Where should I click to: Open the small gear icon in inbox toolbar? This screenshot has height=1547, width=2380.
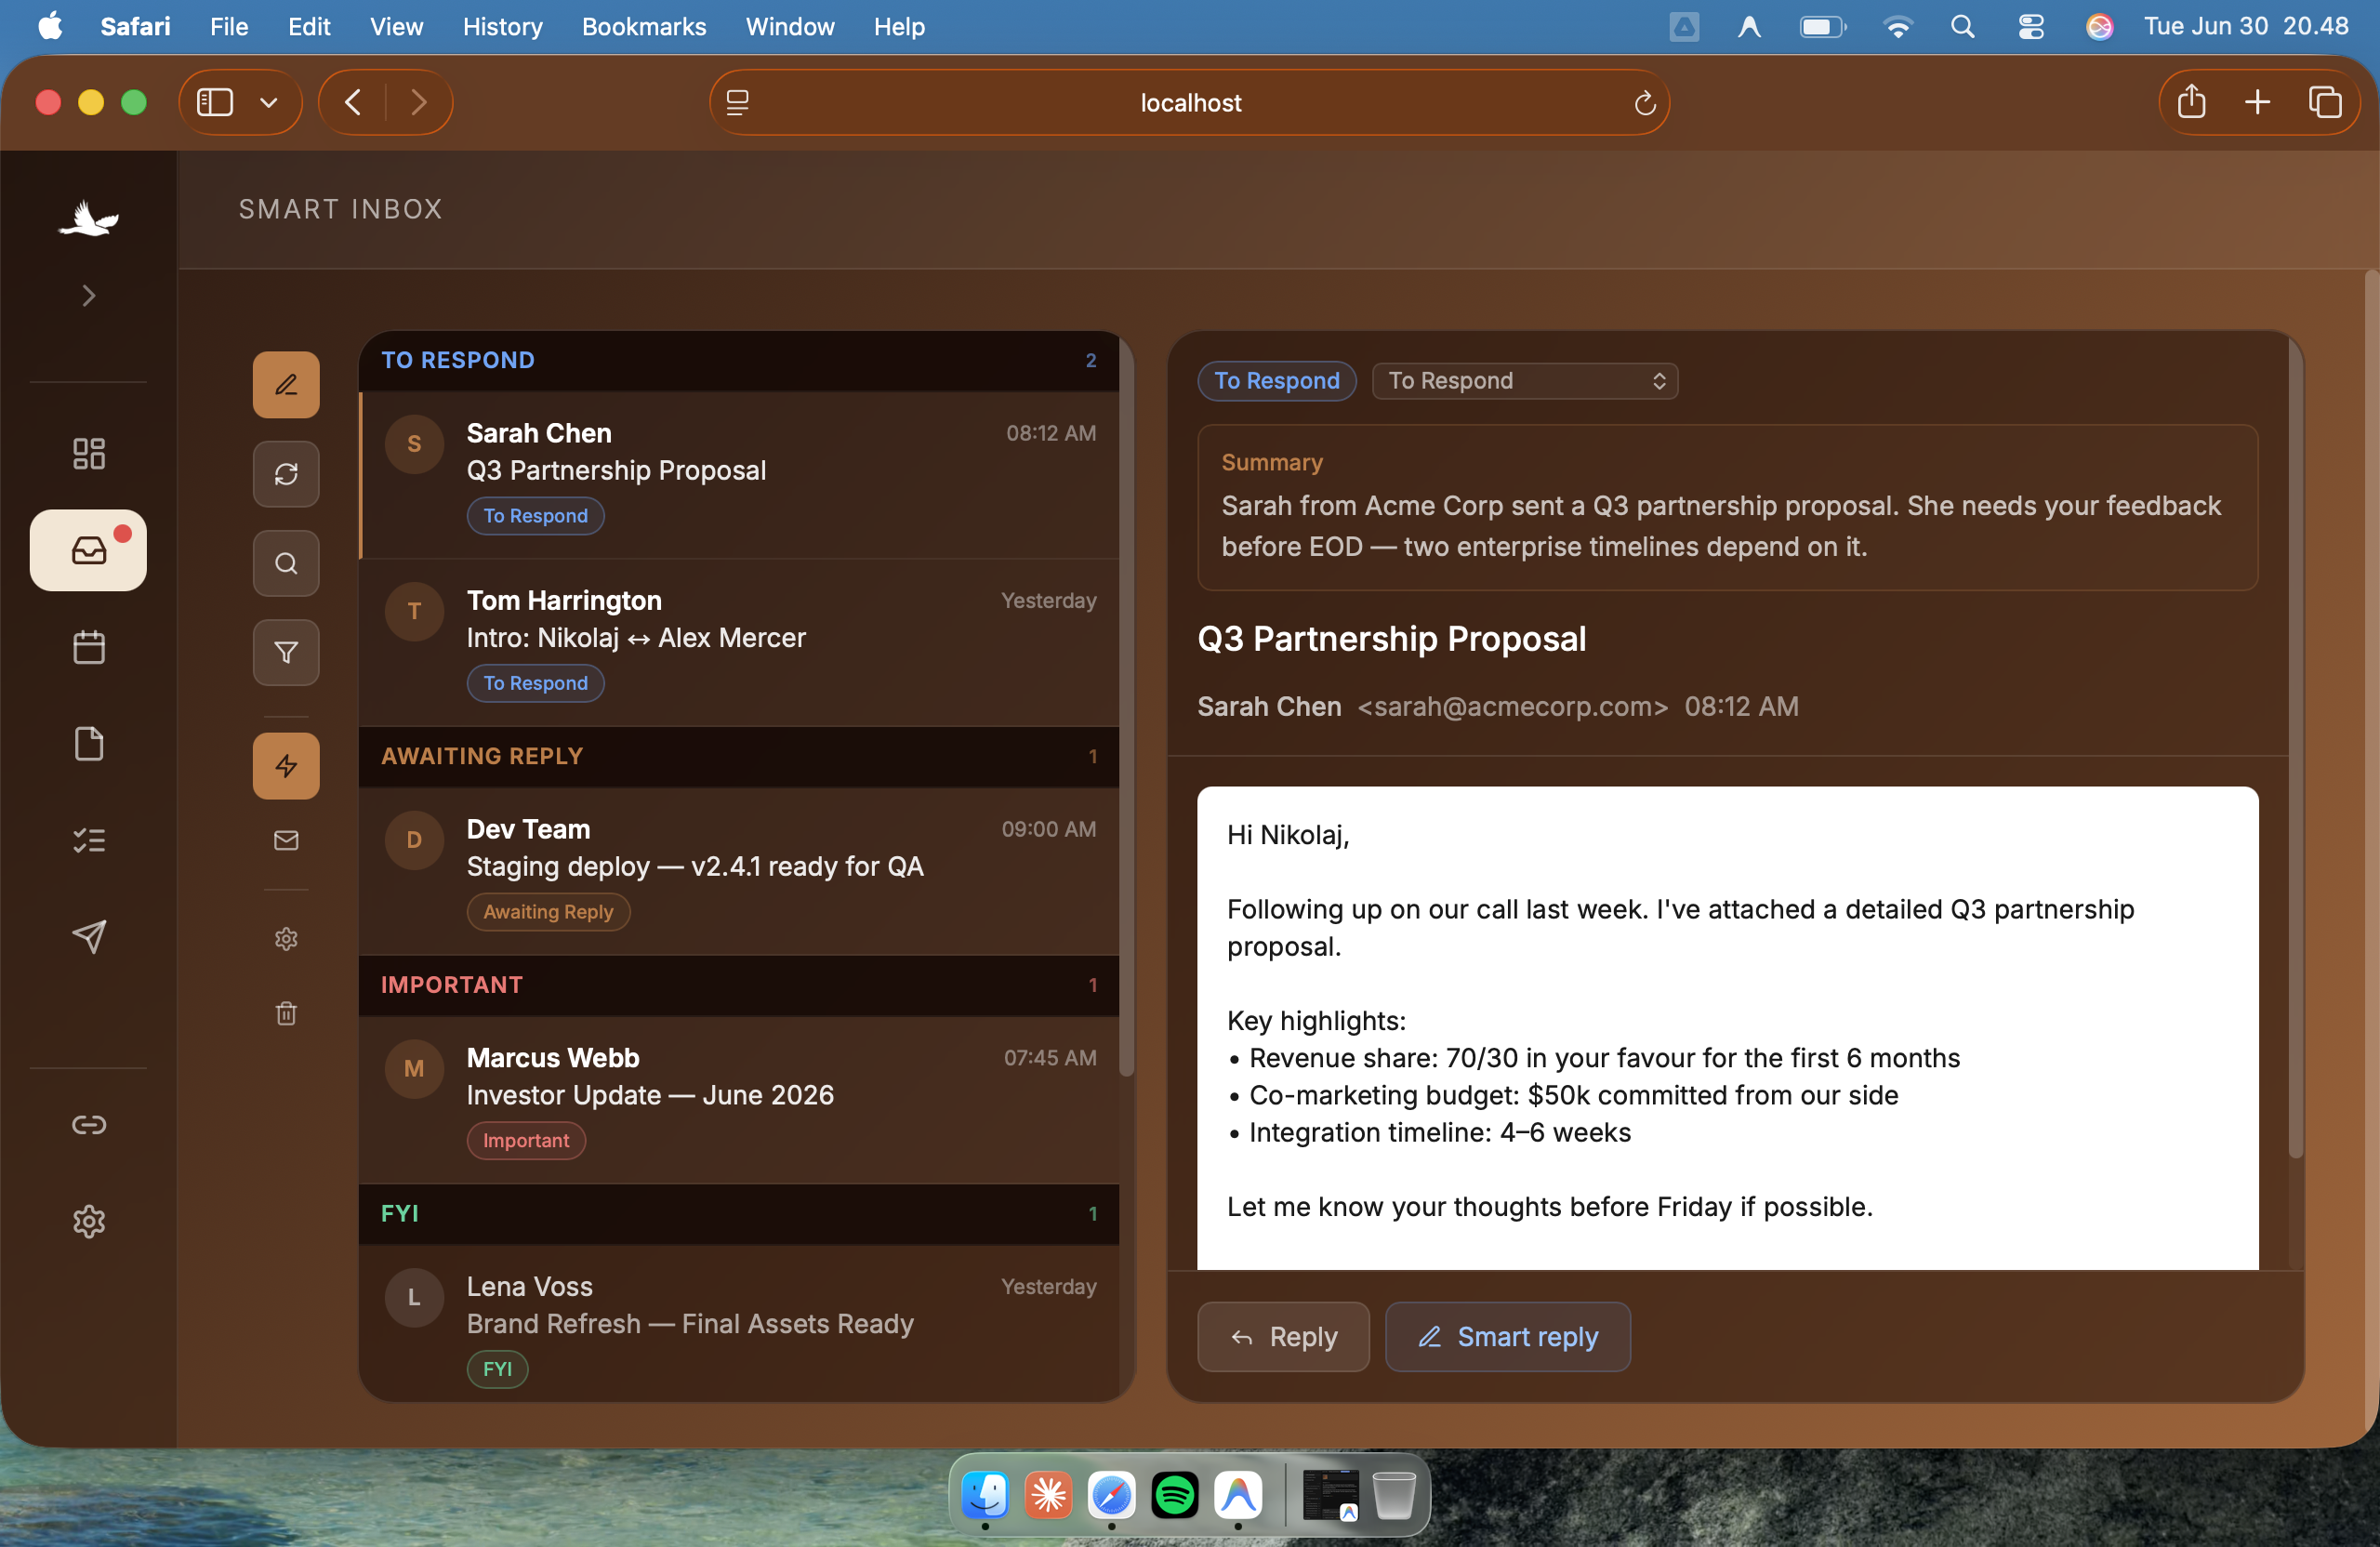286,939
